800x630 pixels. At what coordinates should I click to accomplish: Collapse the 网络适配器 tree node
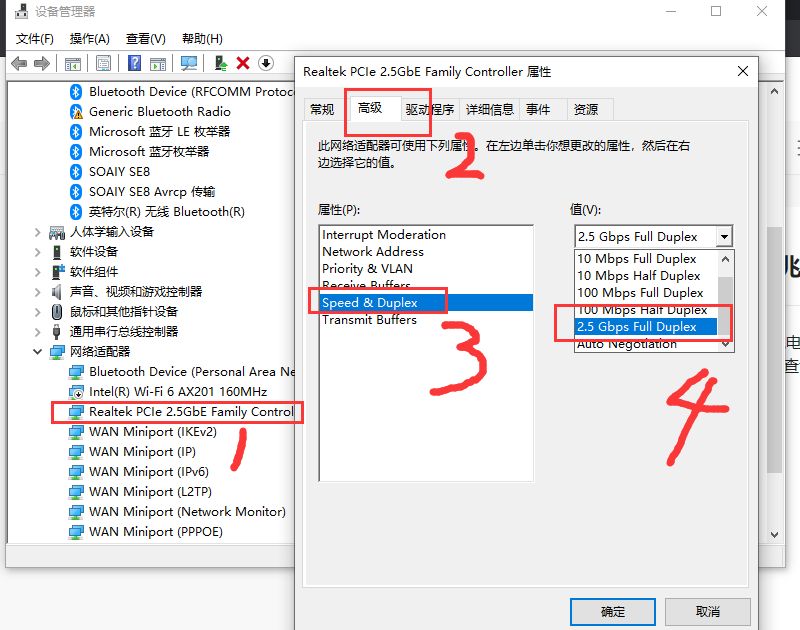point(39,352)
